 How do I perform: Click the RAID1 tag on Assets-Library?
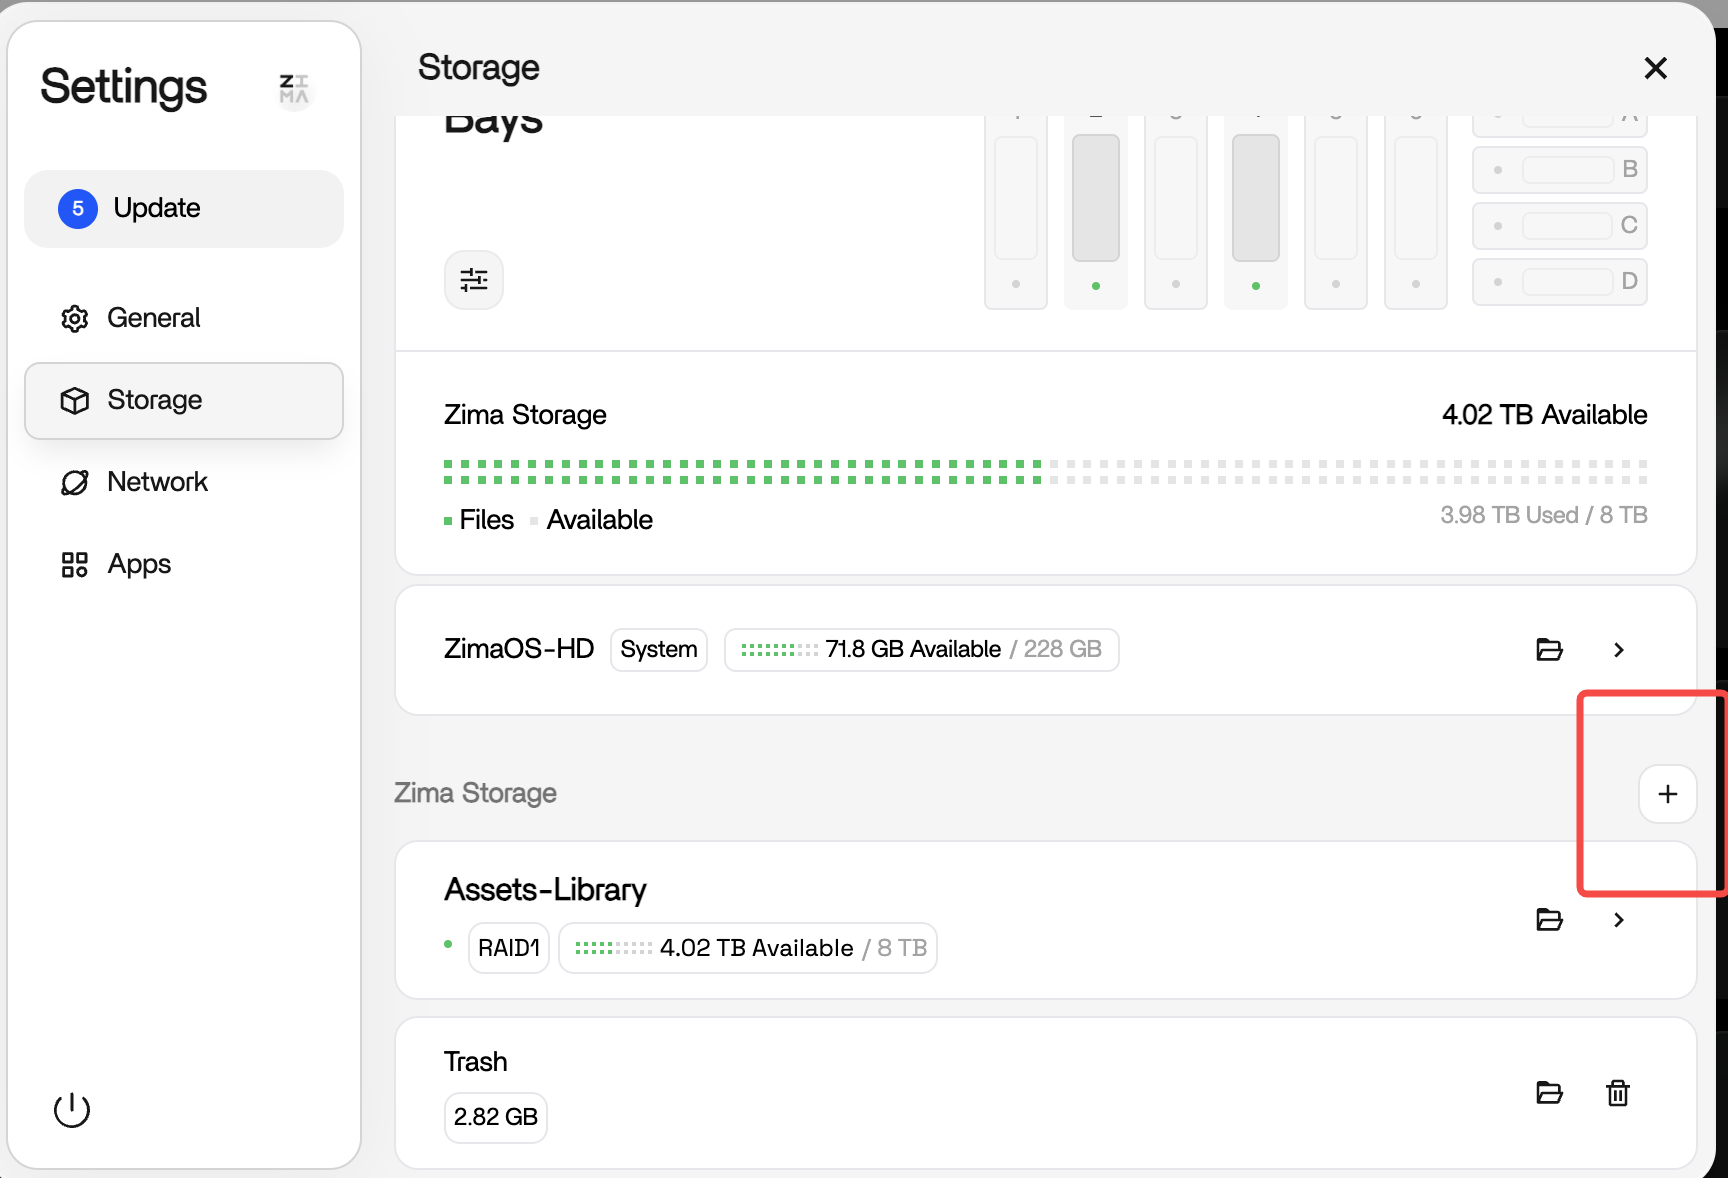[508, 948]
